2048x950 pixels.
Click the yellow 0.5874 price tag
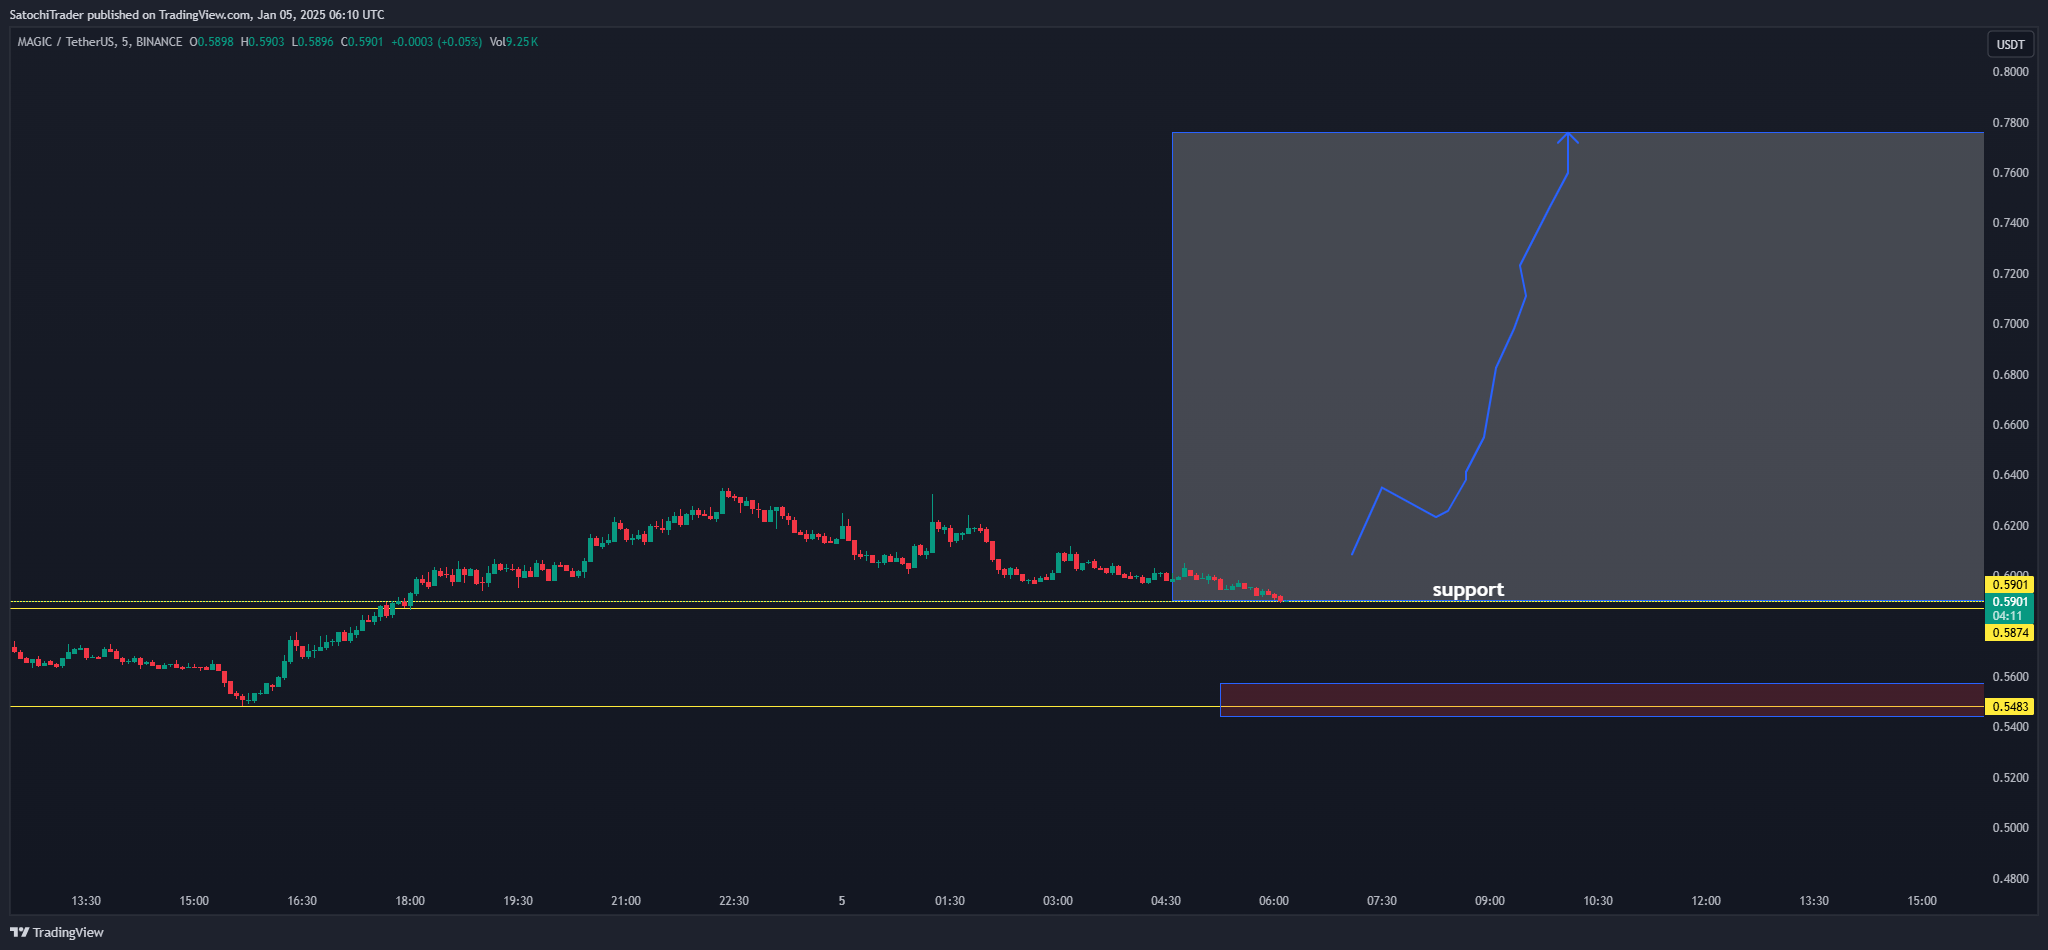tap(2010, 633)
